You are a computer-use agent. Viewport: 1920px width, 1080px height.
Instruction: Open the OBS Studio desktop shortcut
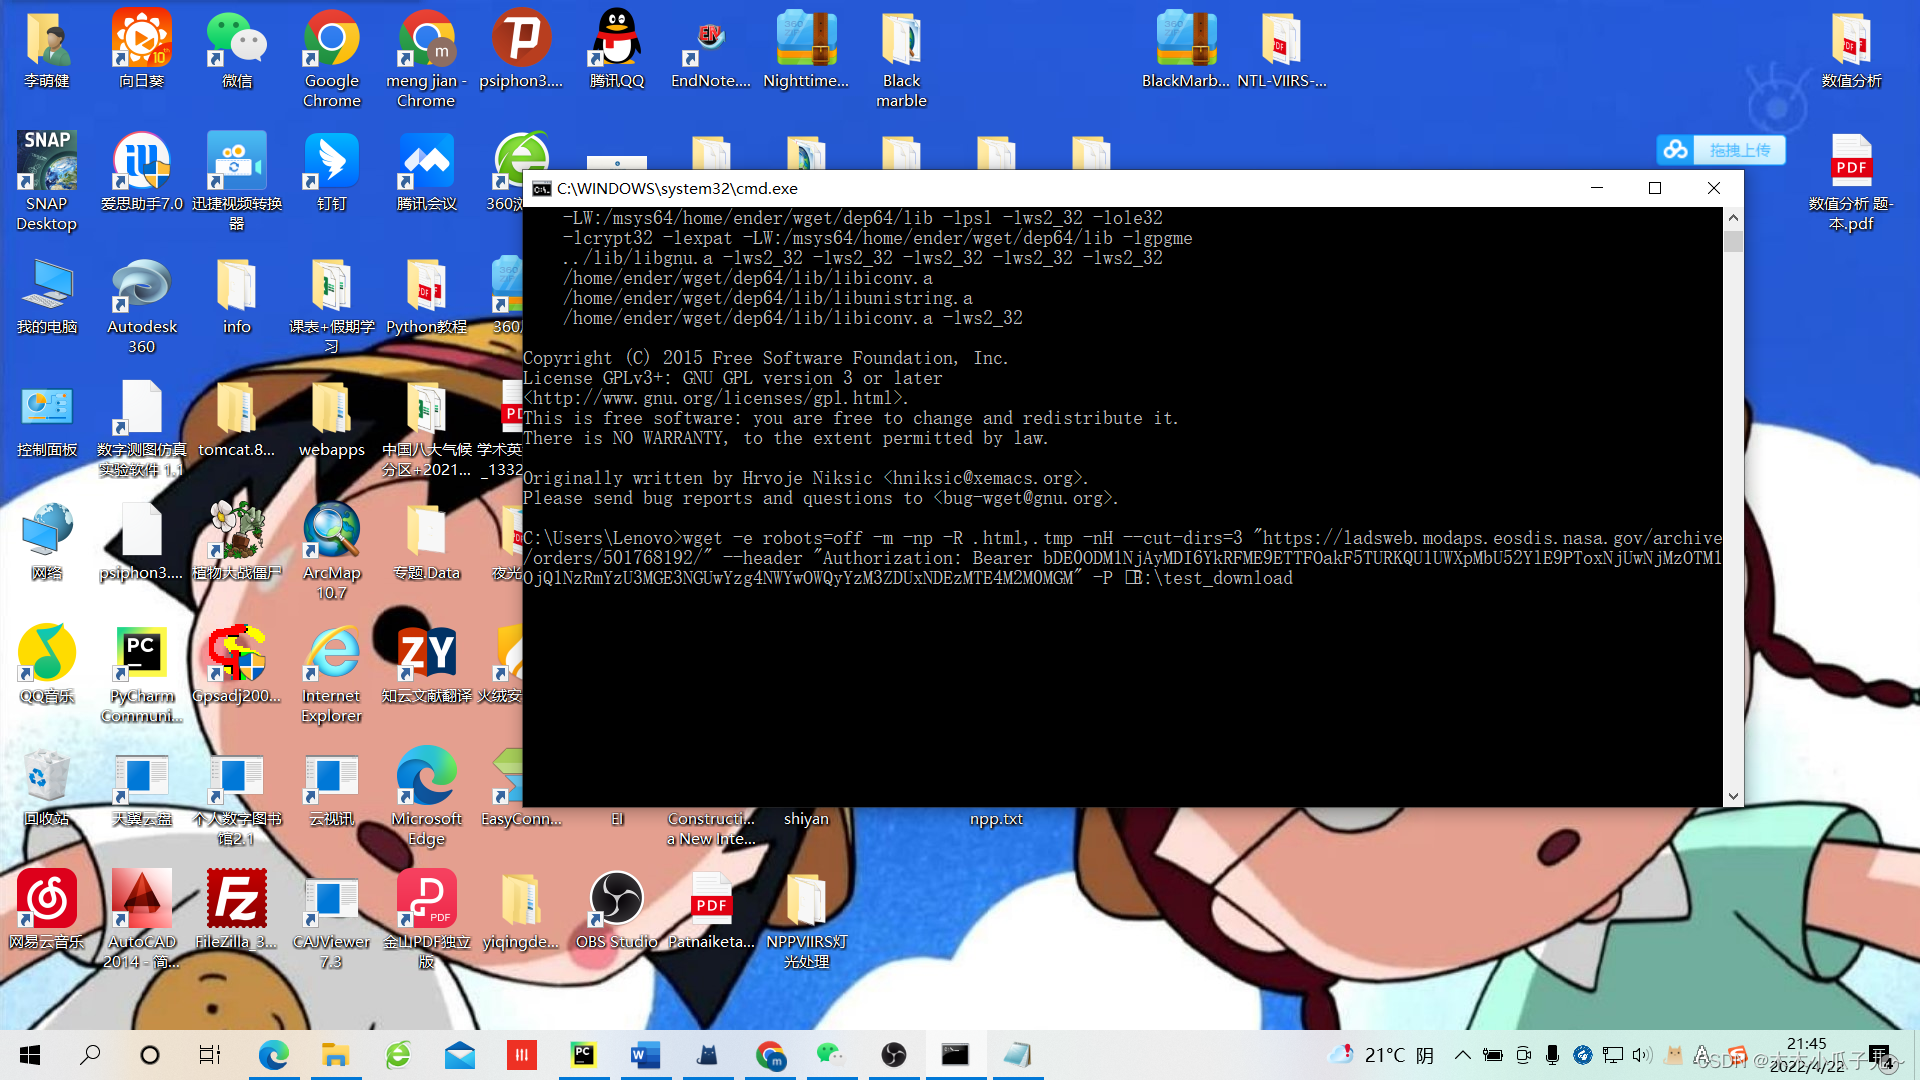pyautogui.click(x=616, y=900)
